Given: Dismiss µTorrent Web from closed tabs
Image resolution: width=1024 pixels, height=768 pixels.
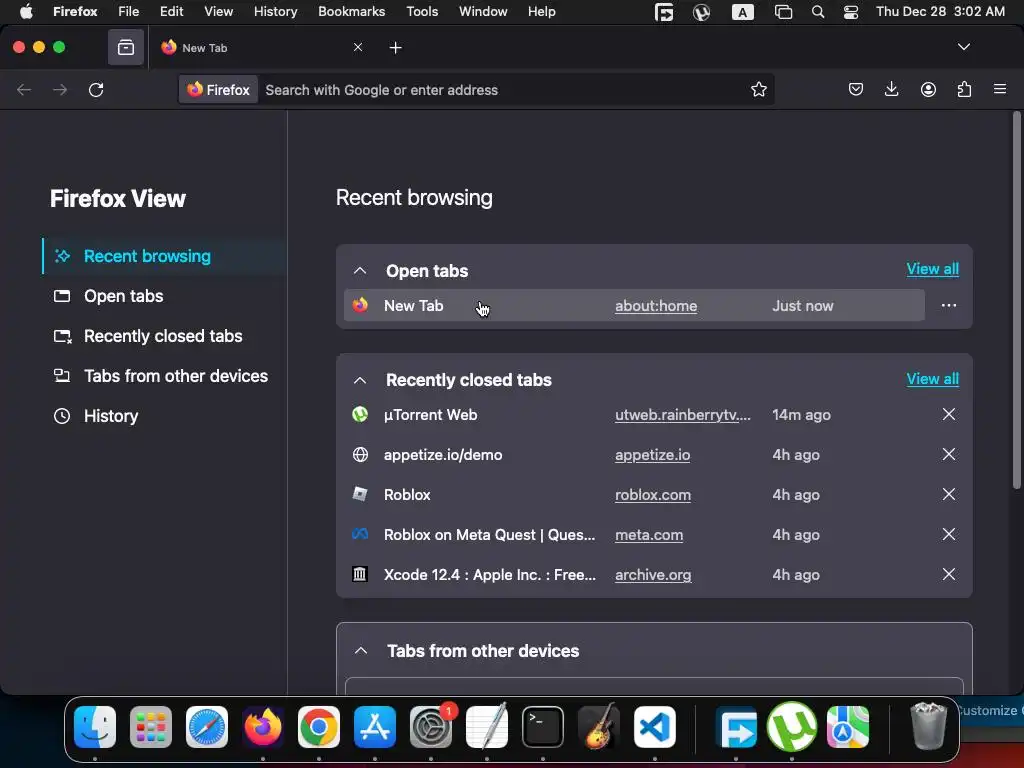Looking at the screenshot, I should pyautogui.click(x=949, y=415).
